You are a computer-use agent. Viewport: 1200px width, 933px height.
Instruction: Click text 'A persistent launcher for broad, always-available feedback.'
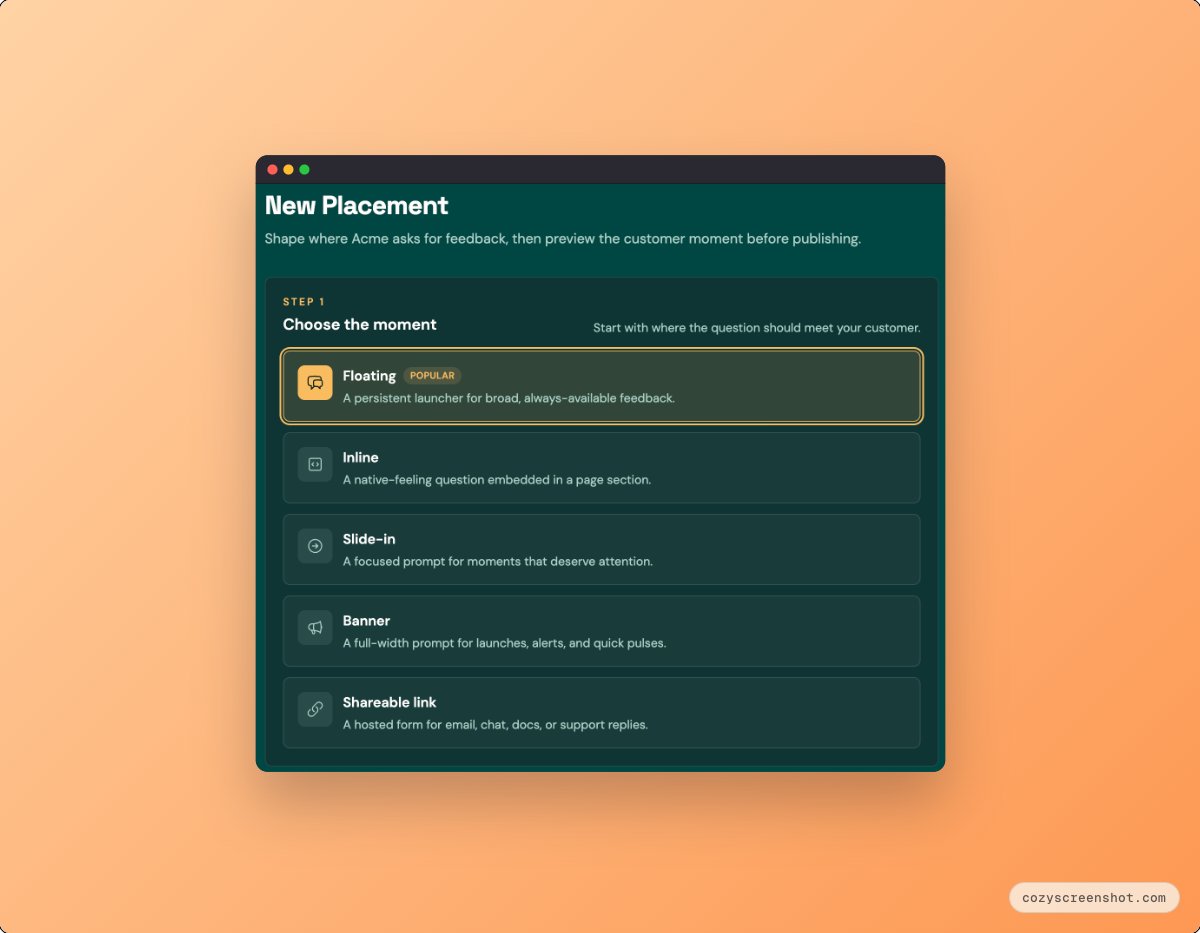[x=509, y=398]
